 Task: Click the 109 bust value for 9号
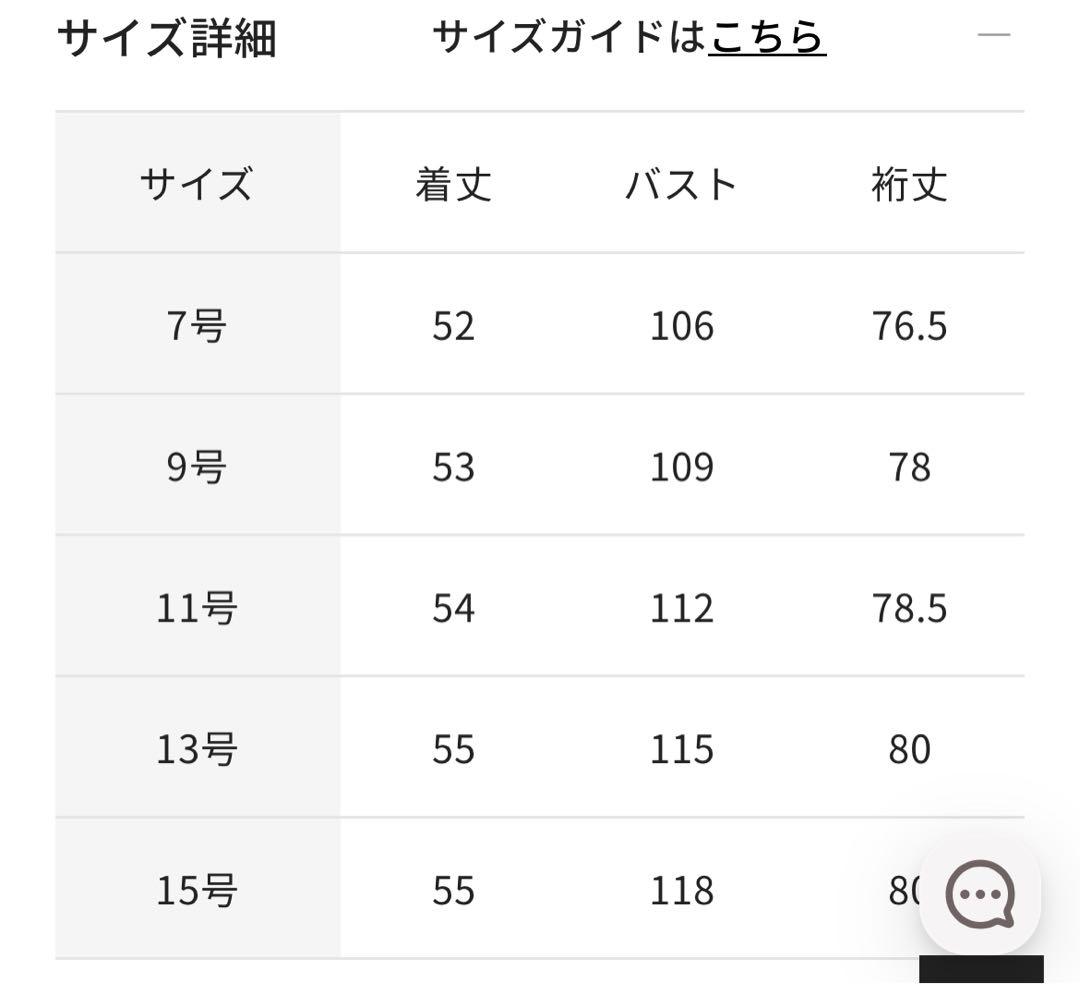click(x=682, y=467)
